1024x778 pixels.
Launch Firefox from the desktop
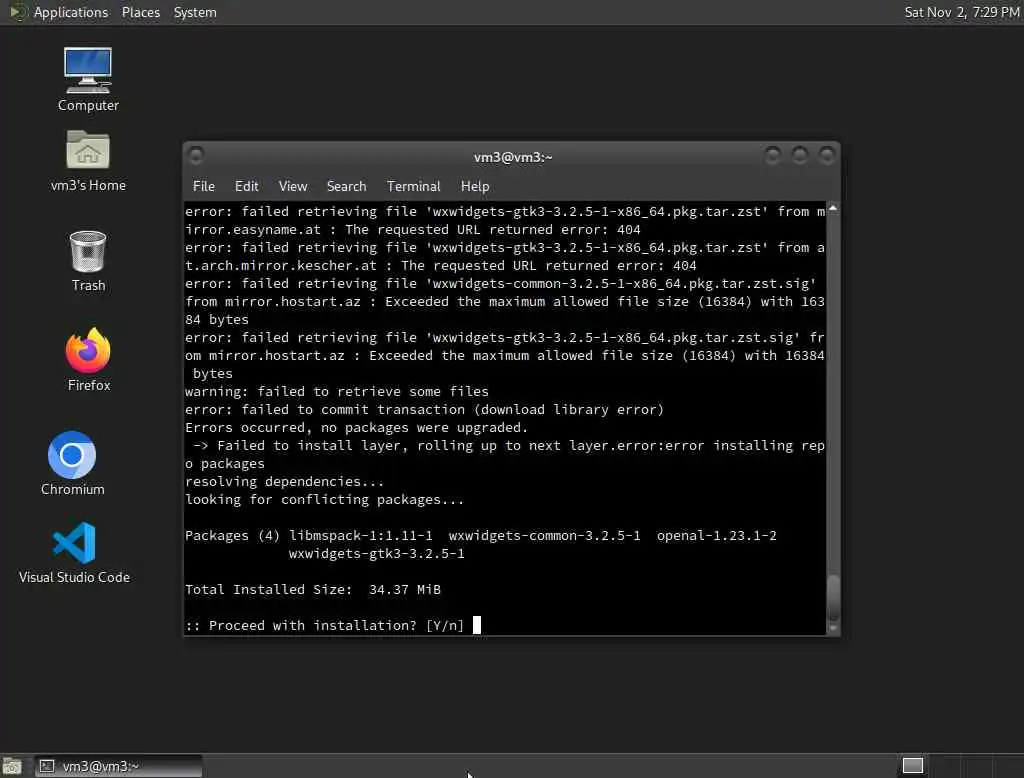pos(88,360)
